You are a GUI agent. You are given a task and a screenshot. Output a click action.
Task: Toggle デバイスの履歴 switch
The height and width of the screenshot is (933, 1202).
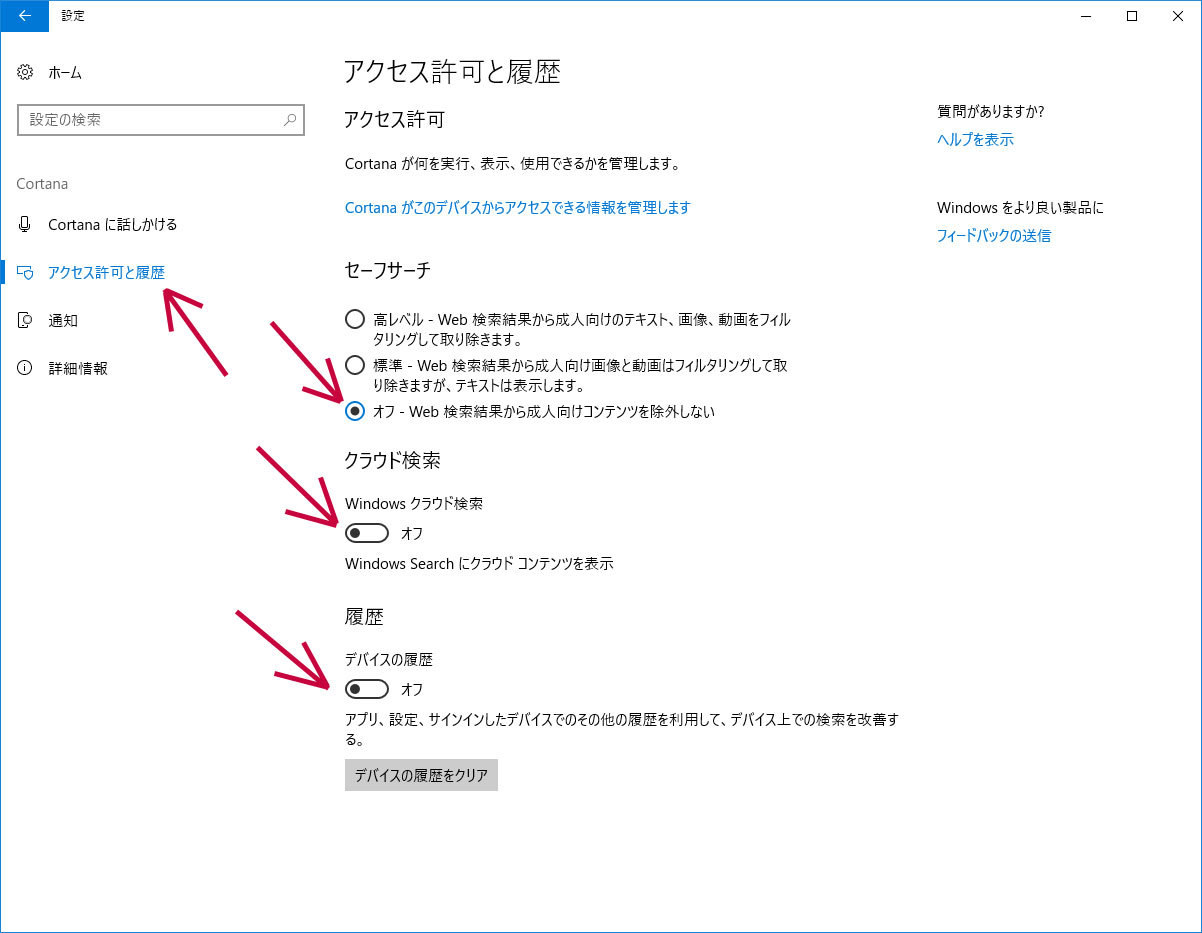pos(366,689)
